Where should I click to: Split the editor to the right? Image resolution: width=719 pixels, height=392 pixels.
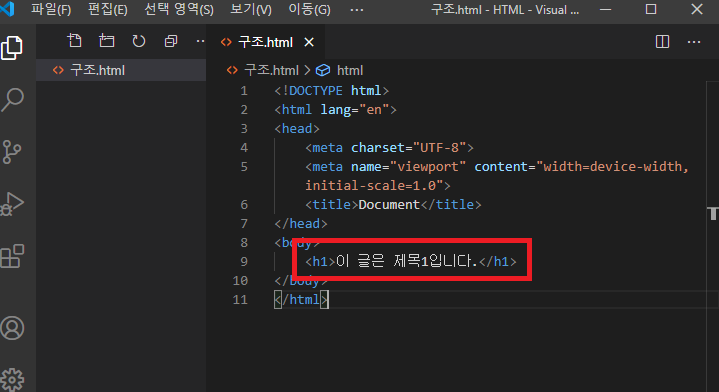pos(662,42)
